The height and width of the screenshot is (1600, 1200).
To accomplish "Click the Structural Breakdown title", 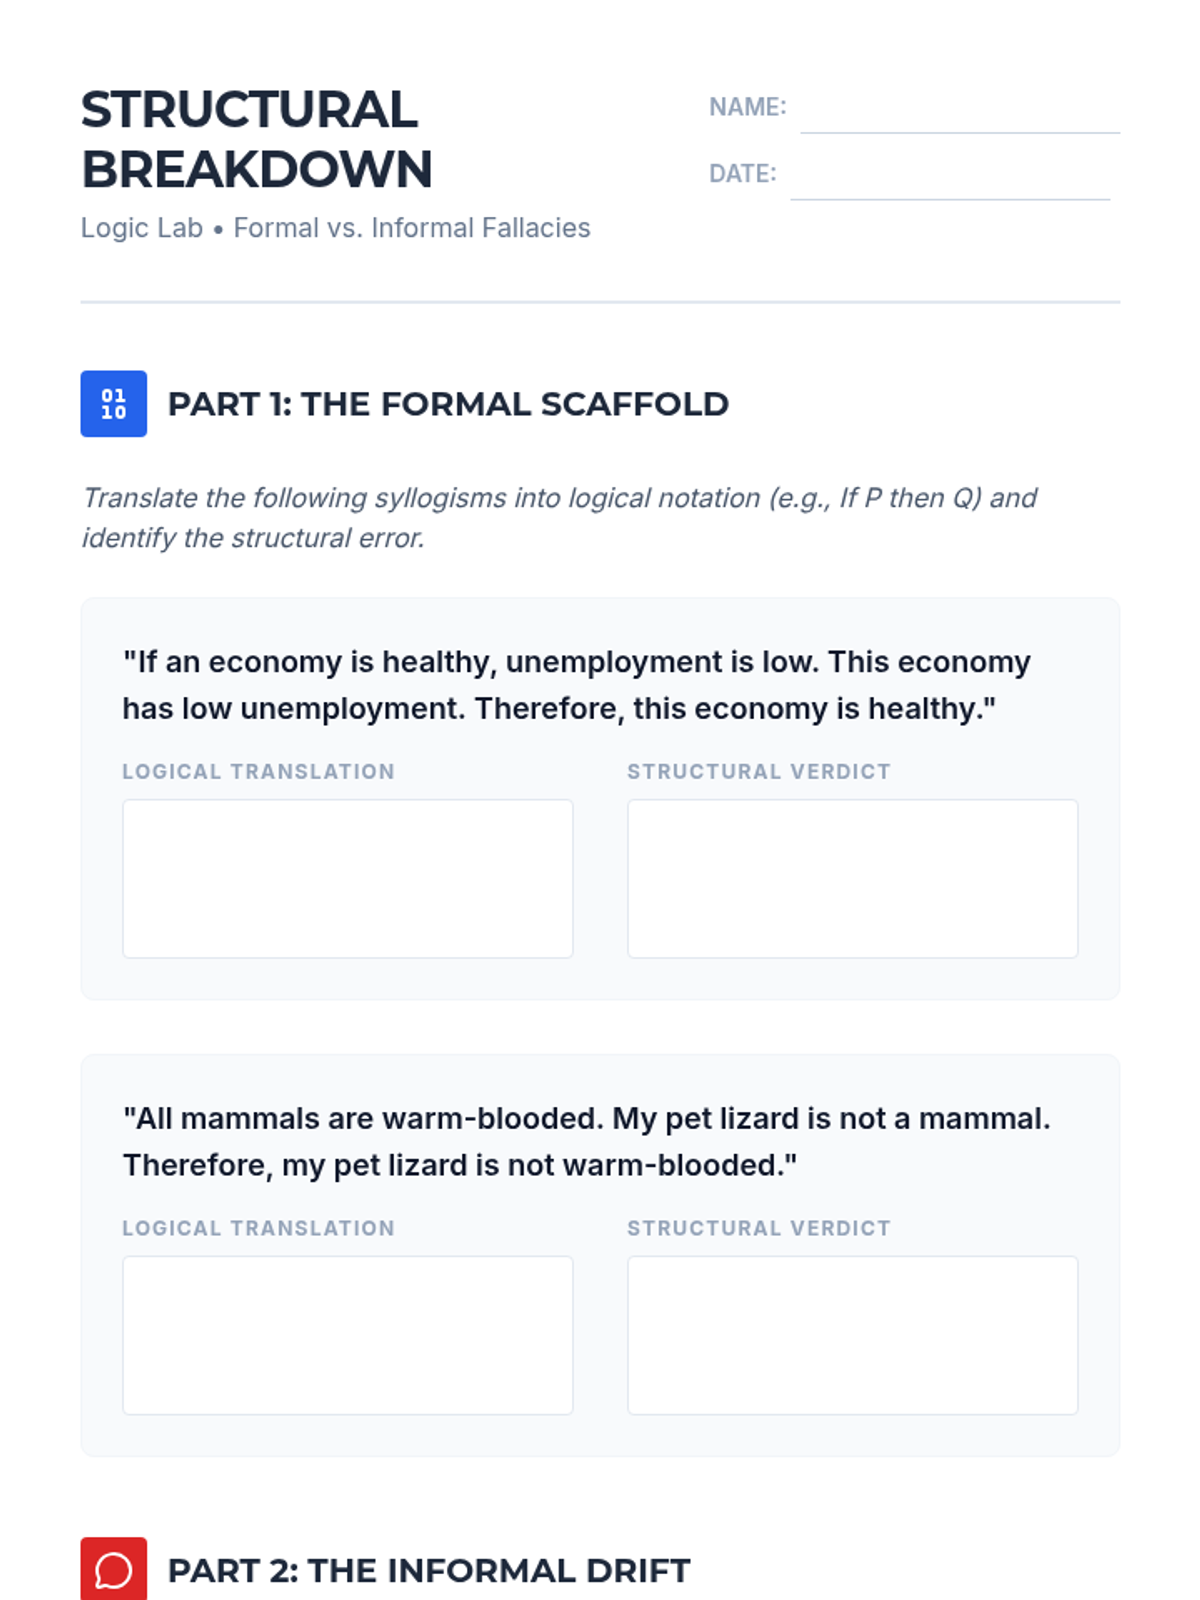I will tap(257, 139).
